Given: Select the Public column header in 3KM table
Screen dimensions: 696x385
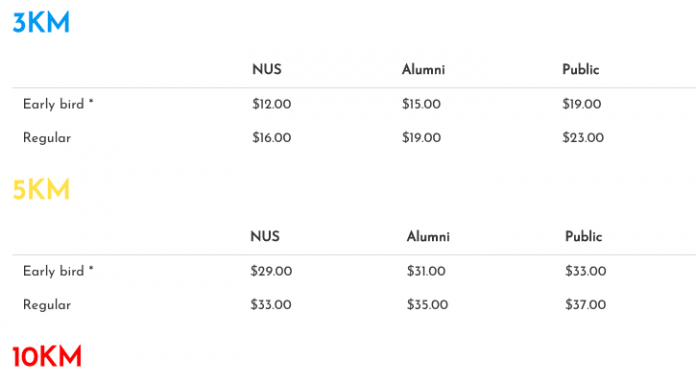Looking at the screenshot, I should coord(581,69).
